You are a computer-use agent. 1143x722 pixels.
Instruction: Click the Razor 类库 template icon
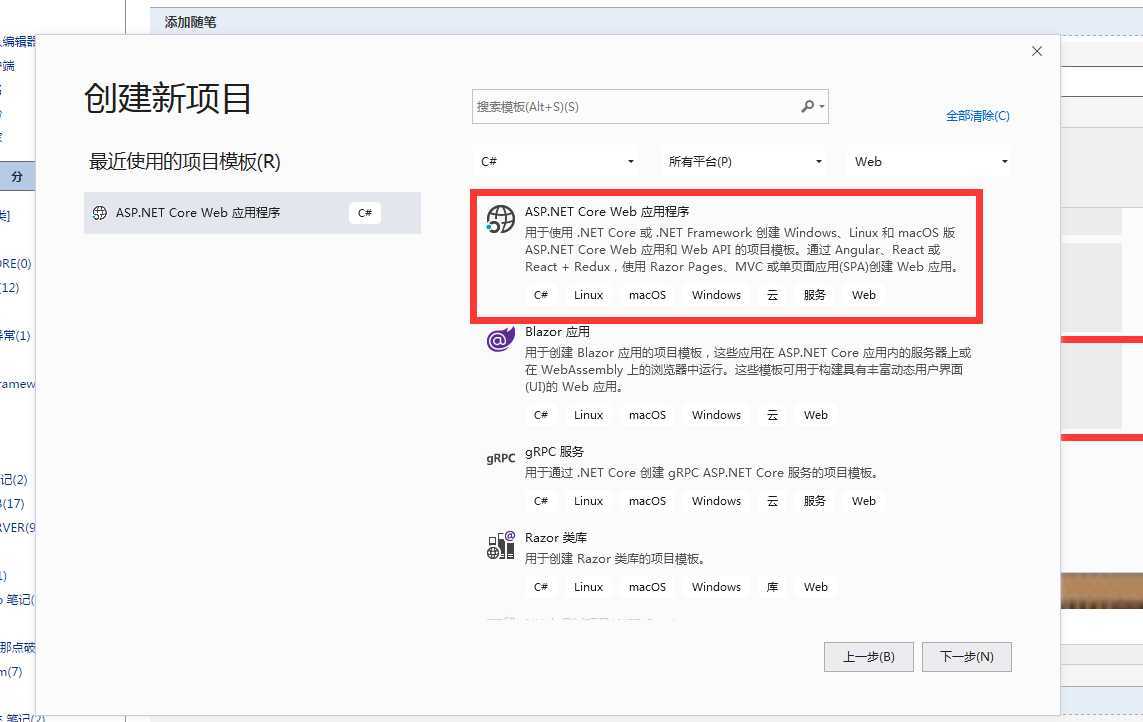(x=499, y=545)
